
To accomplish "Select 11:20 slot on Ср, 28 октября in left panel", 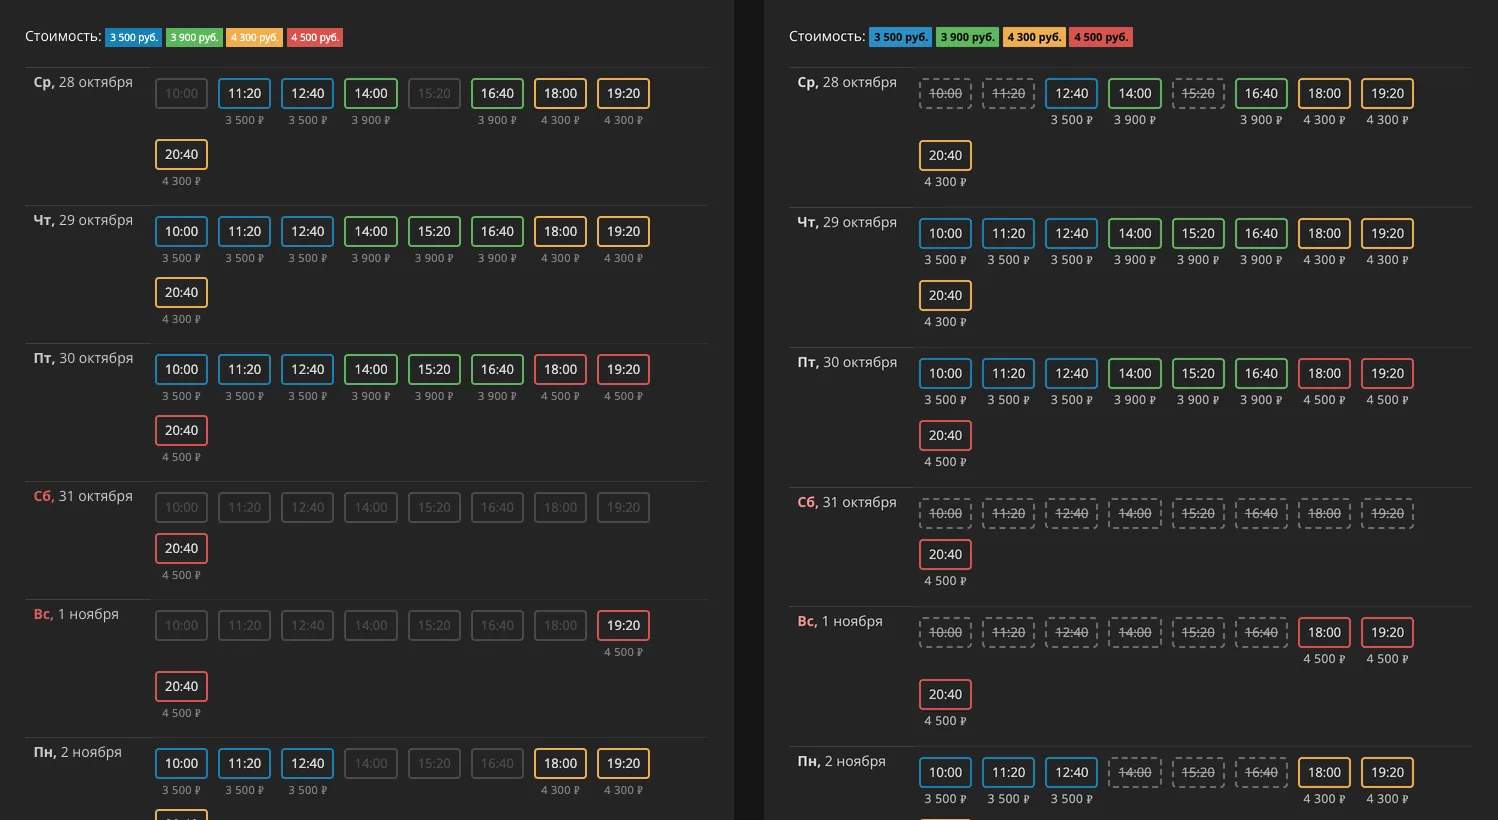I will (x=244, y=93).
